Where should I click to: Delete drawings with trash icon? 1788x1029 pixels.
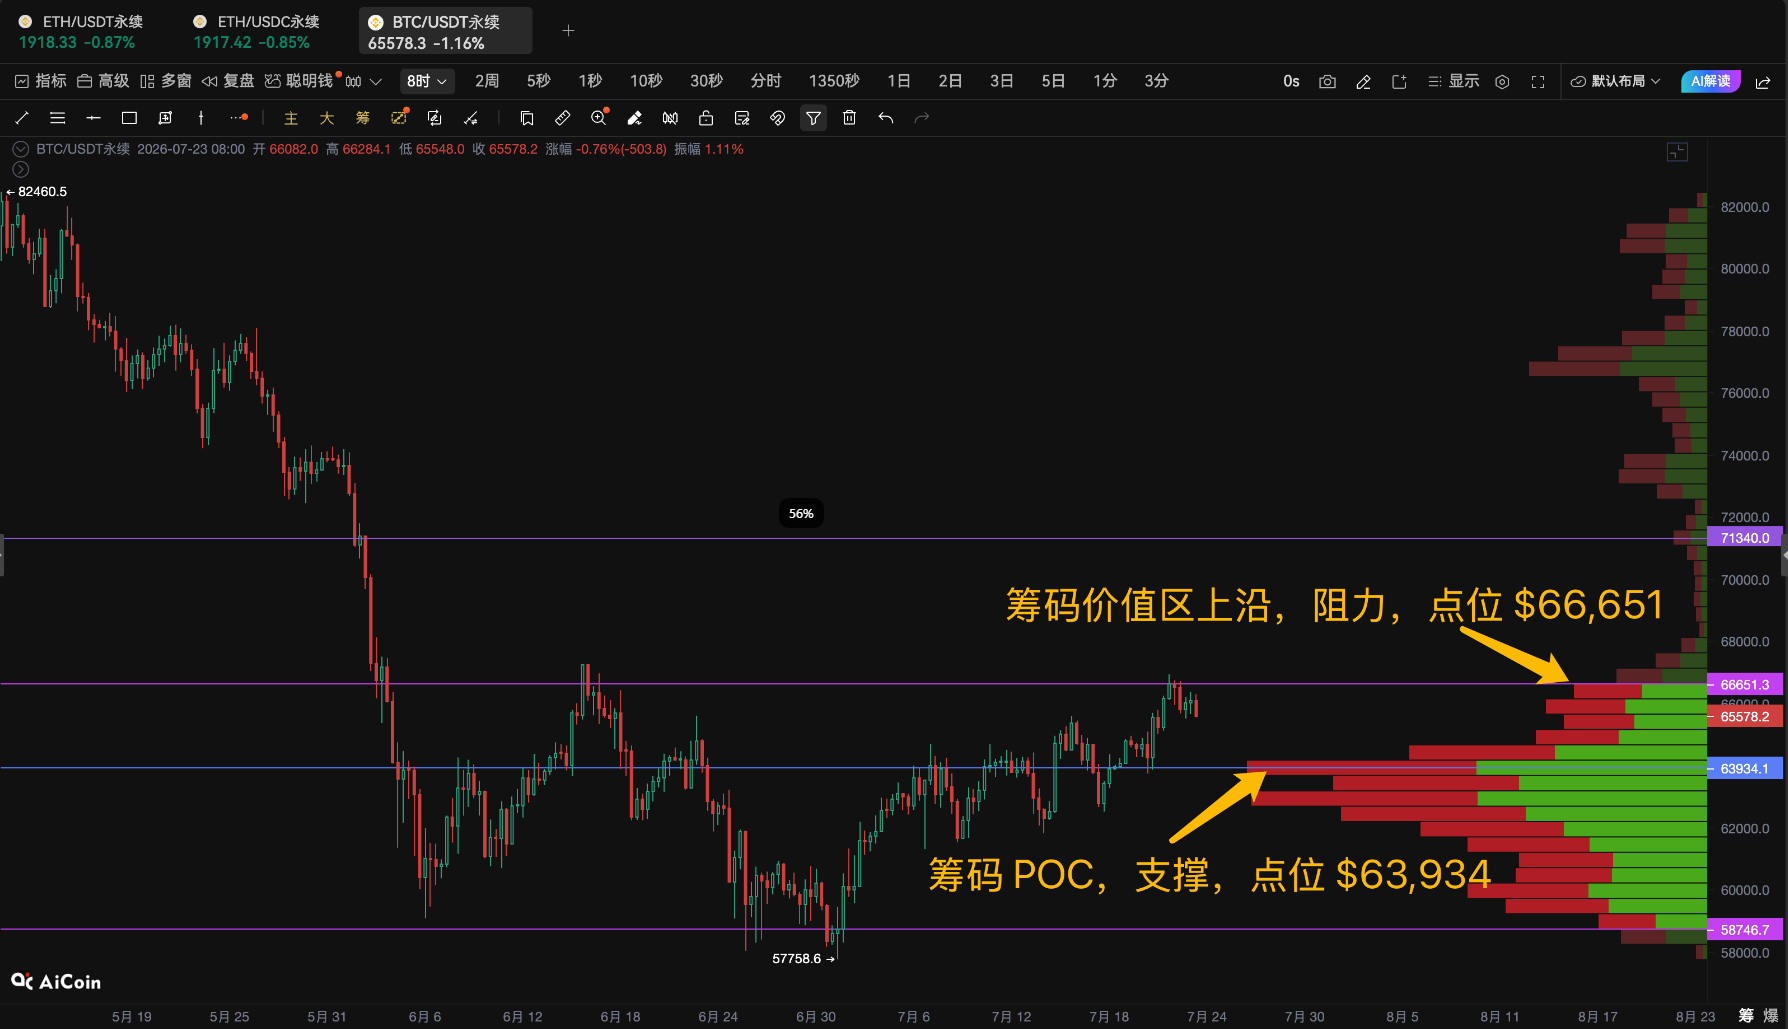coord(849,118)
